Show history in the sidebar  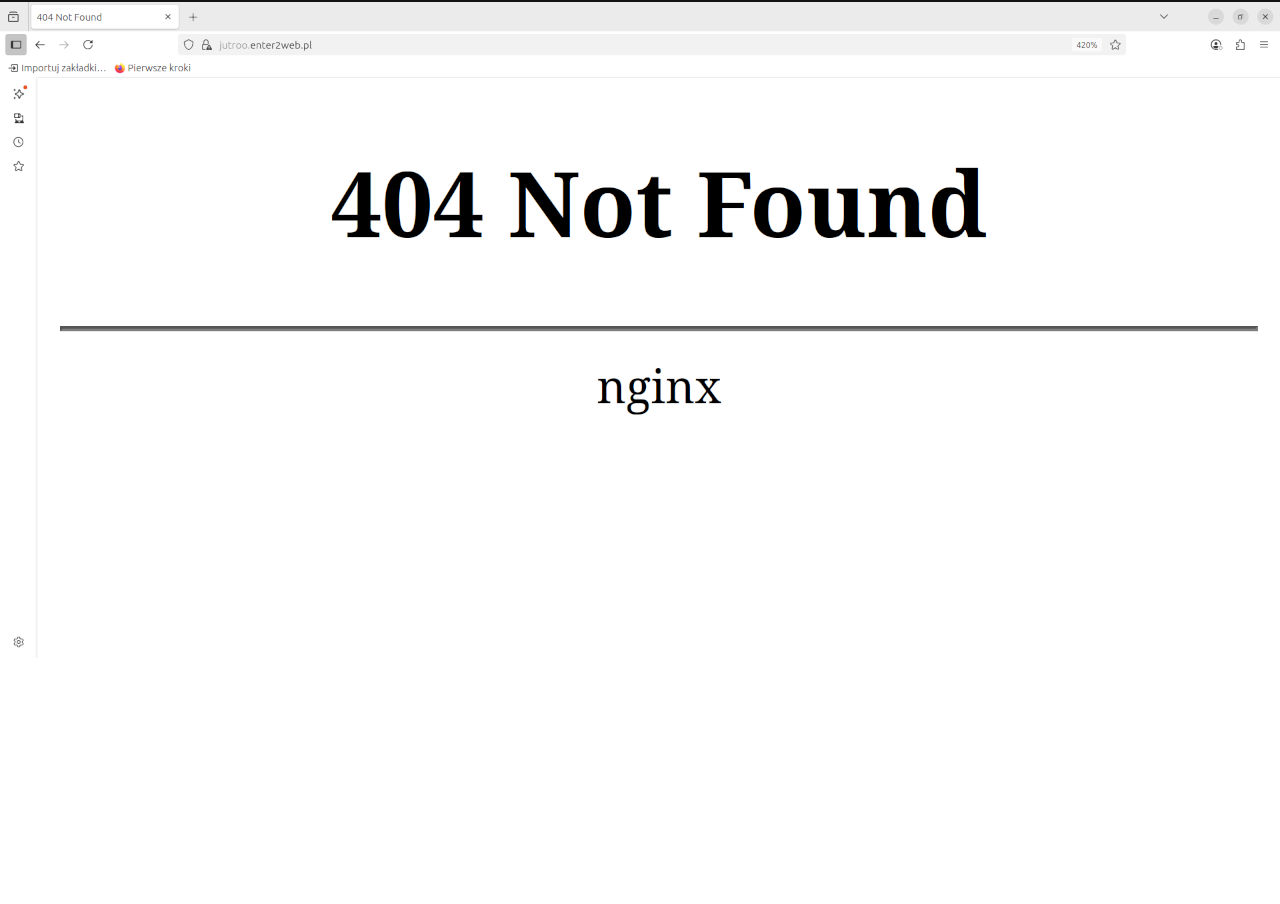18,142
